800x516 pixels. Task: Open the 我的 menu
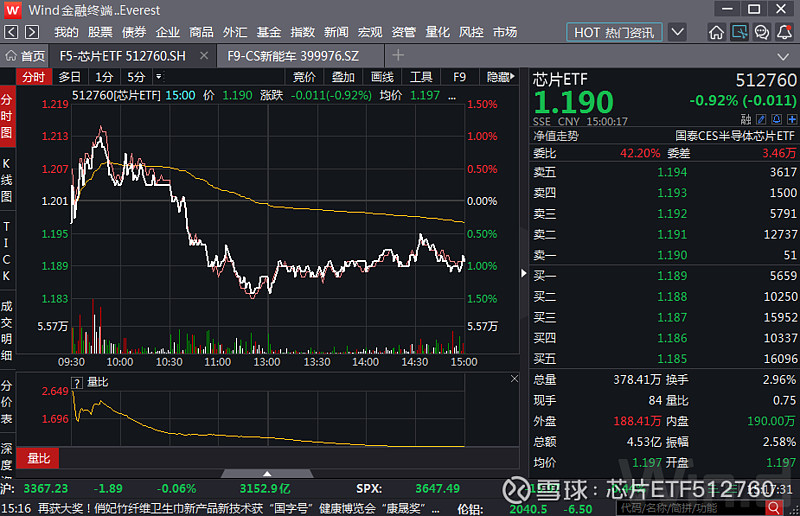66,32
